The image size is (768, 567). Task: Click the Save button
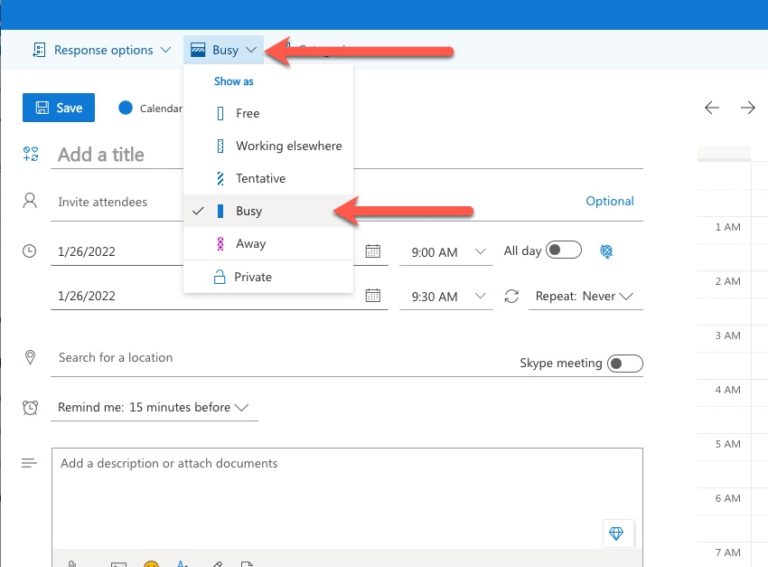pos(59,108)
